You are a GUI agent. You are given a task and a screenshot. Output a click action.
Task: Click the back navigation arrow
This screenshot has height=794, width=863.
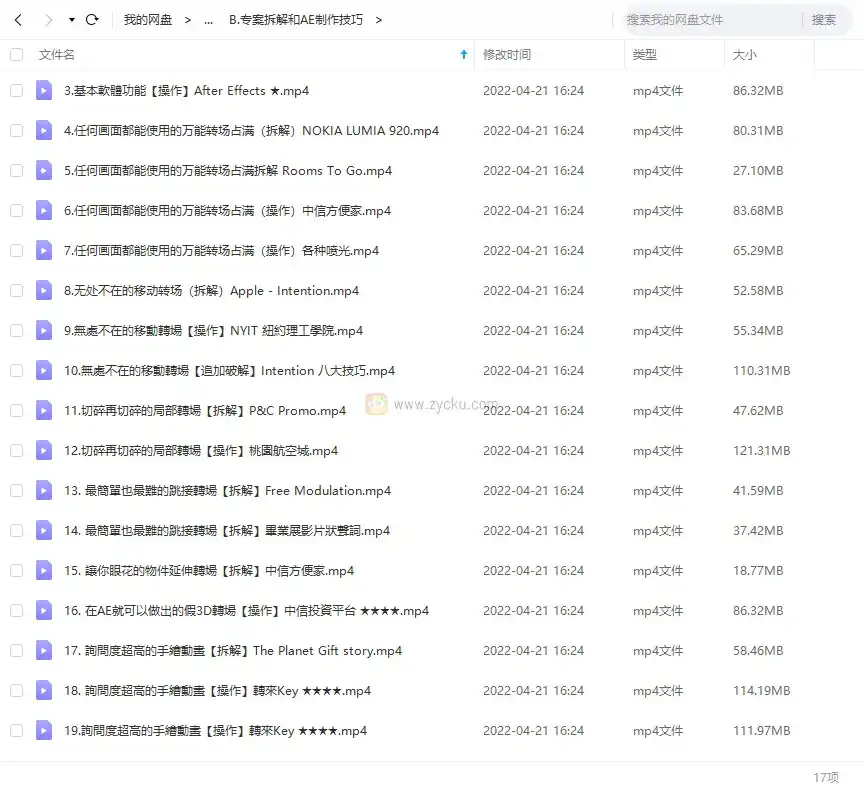coord(19,20)
